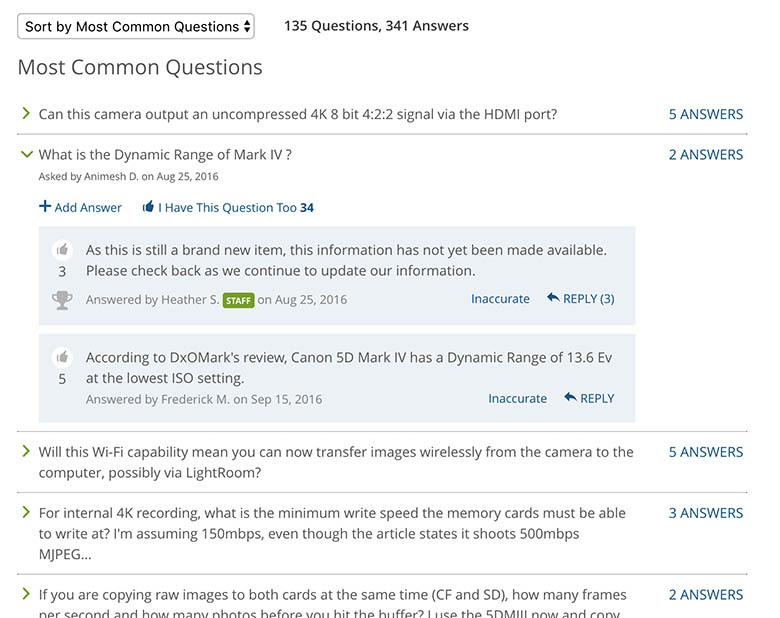Expand the uncompressed 4K HDMI question

pos(26,114)
